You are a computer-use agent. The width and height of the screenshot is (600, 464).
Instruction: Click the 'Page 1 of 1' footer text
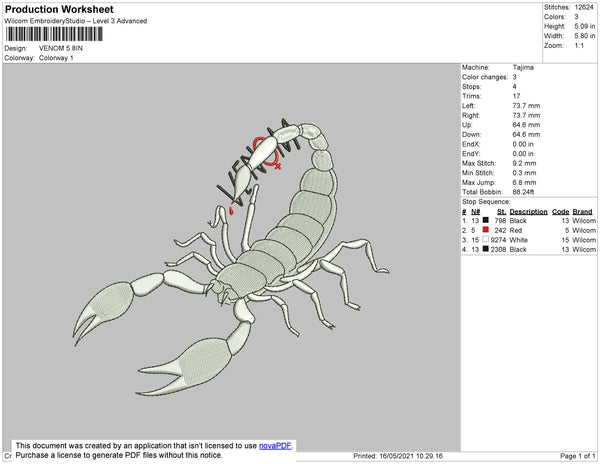tap(577, 456)
